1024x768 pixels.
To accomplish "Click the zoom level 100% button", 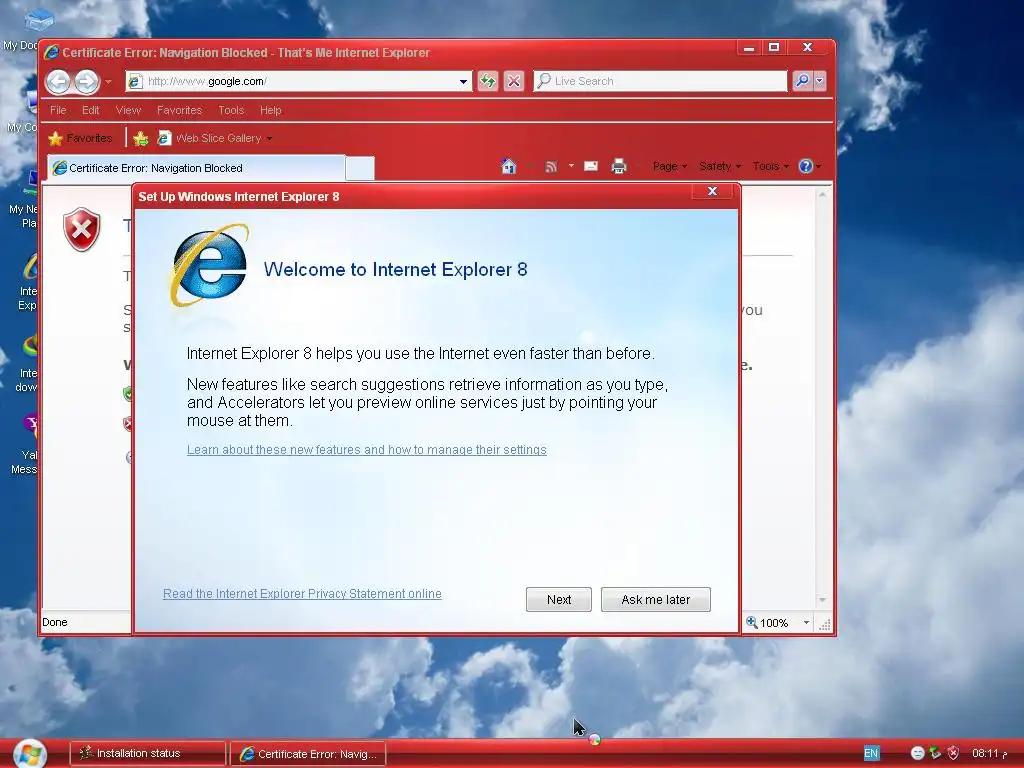I will pyautogui.click(x=768, y=623).
